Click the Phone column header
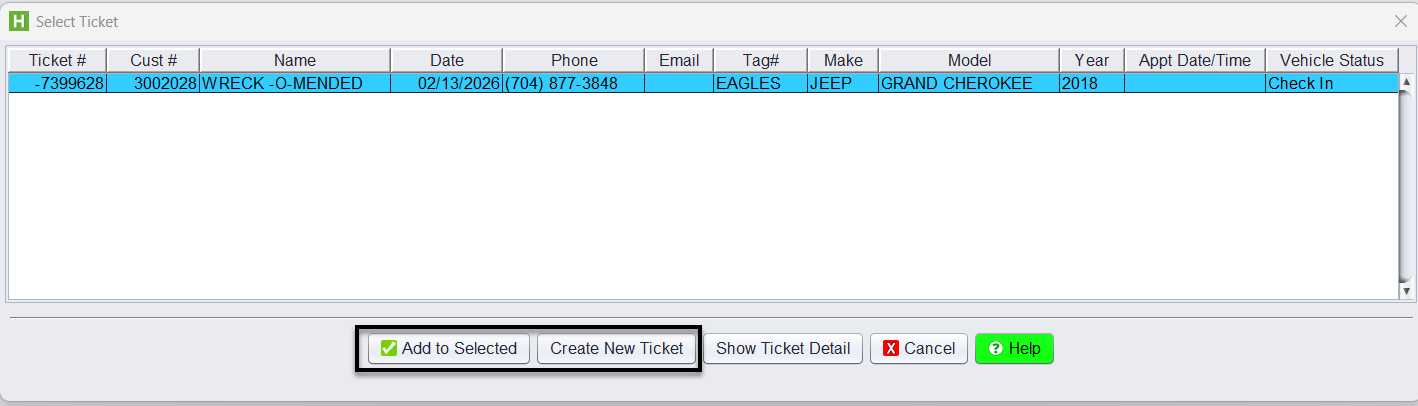 click(x=573, y=61)
